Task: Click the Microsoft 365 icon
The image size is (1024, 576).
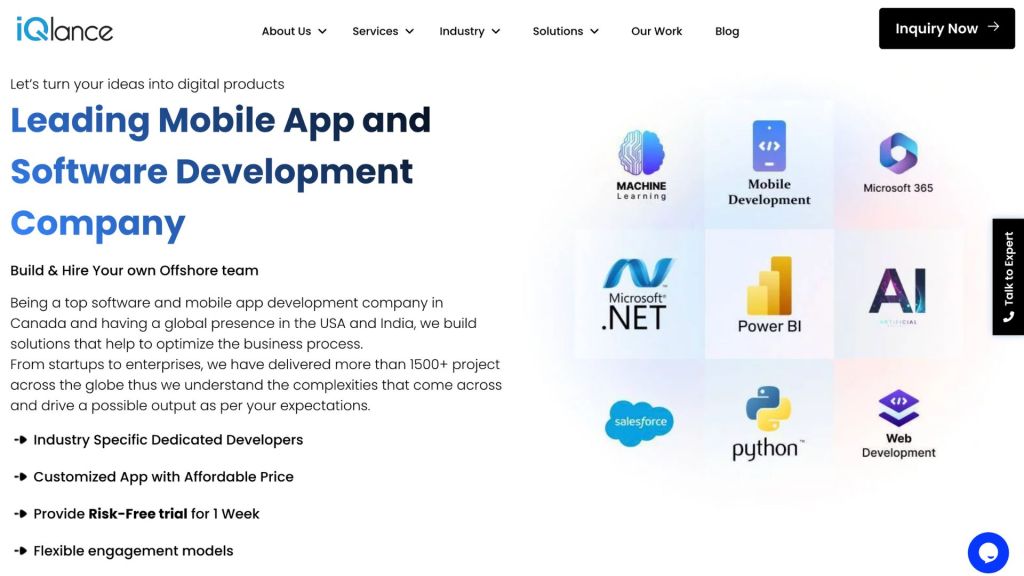Action: (898, 163)
